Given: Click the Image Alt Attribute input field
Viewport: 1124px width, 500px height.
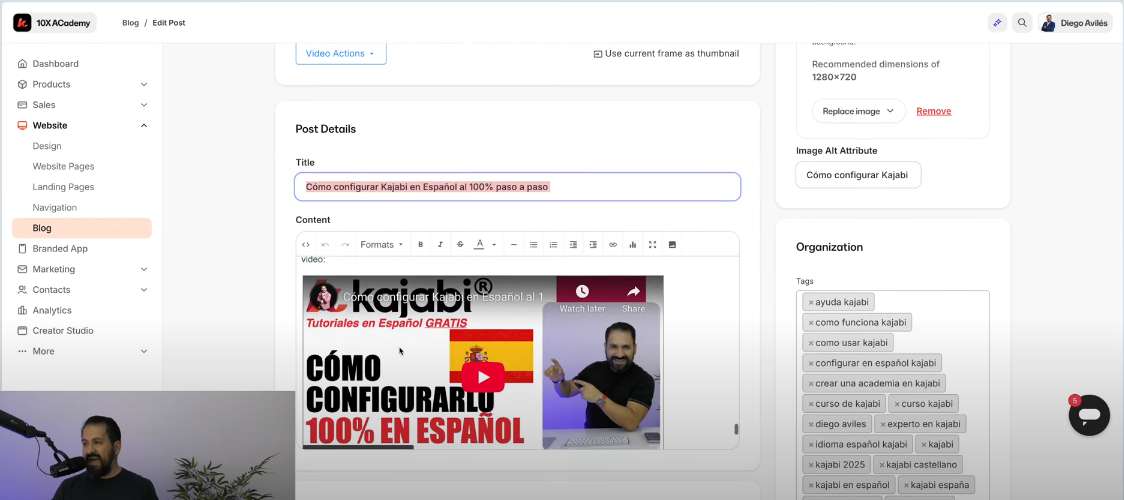Looking at the screenshot, I should pyautogui.click(x=858, y=175).
